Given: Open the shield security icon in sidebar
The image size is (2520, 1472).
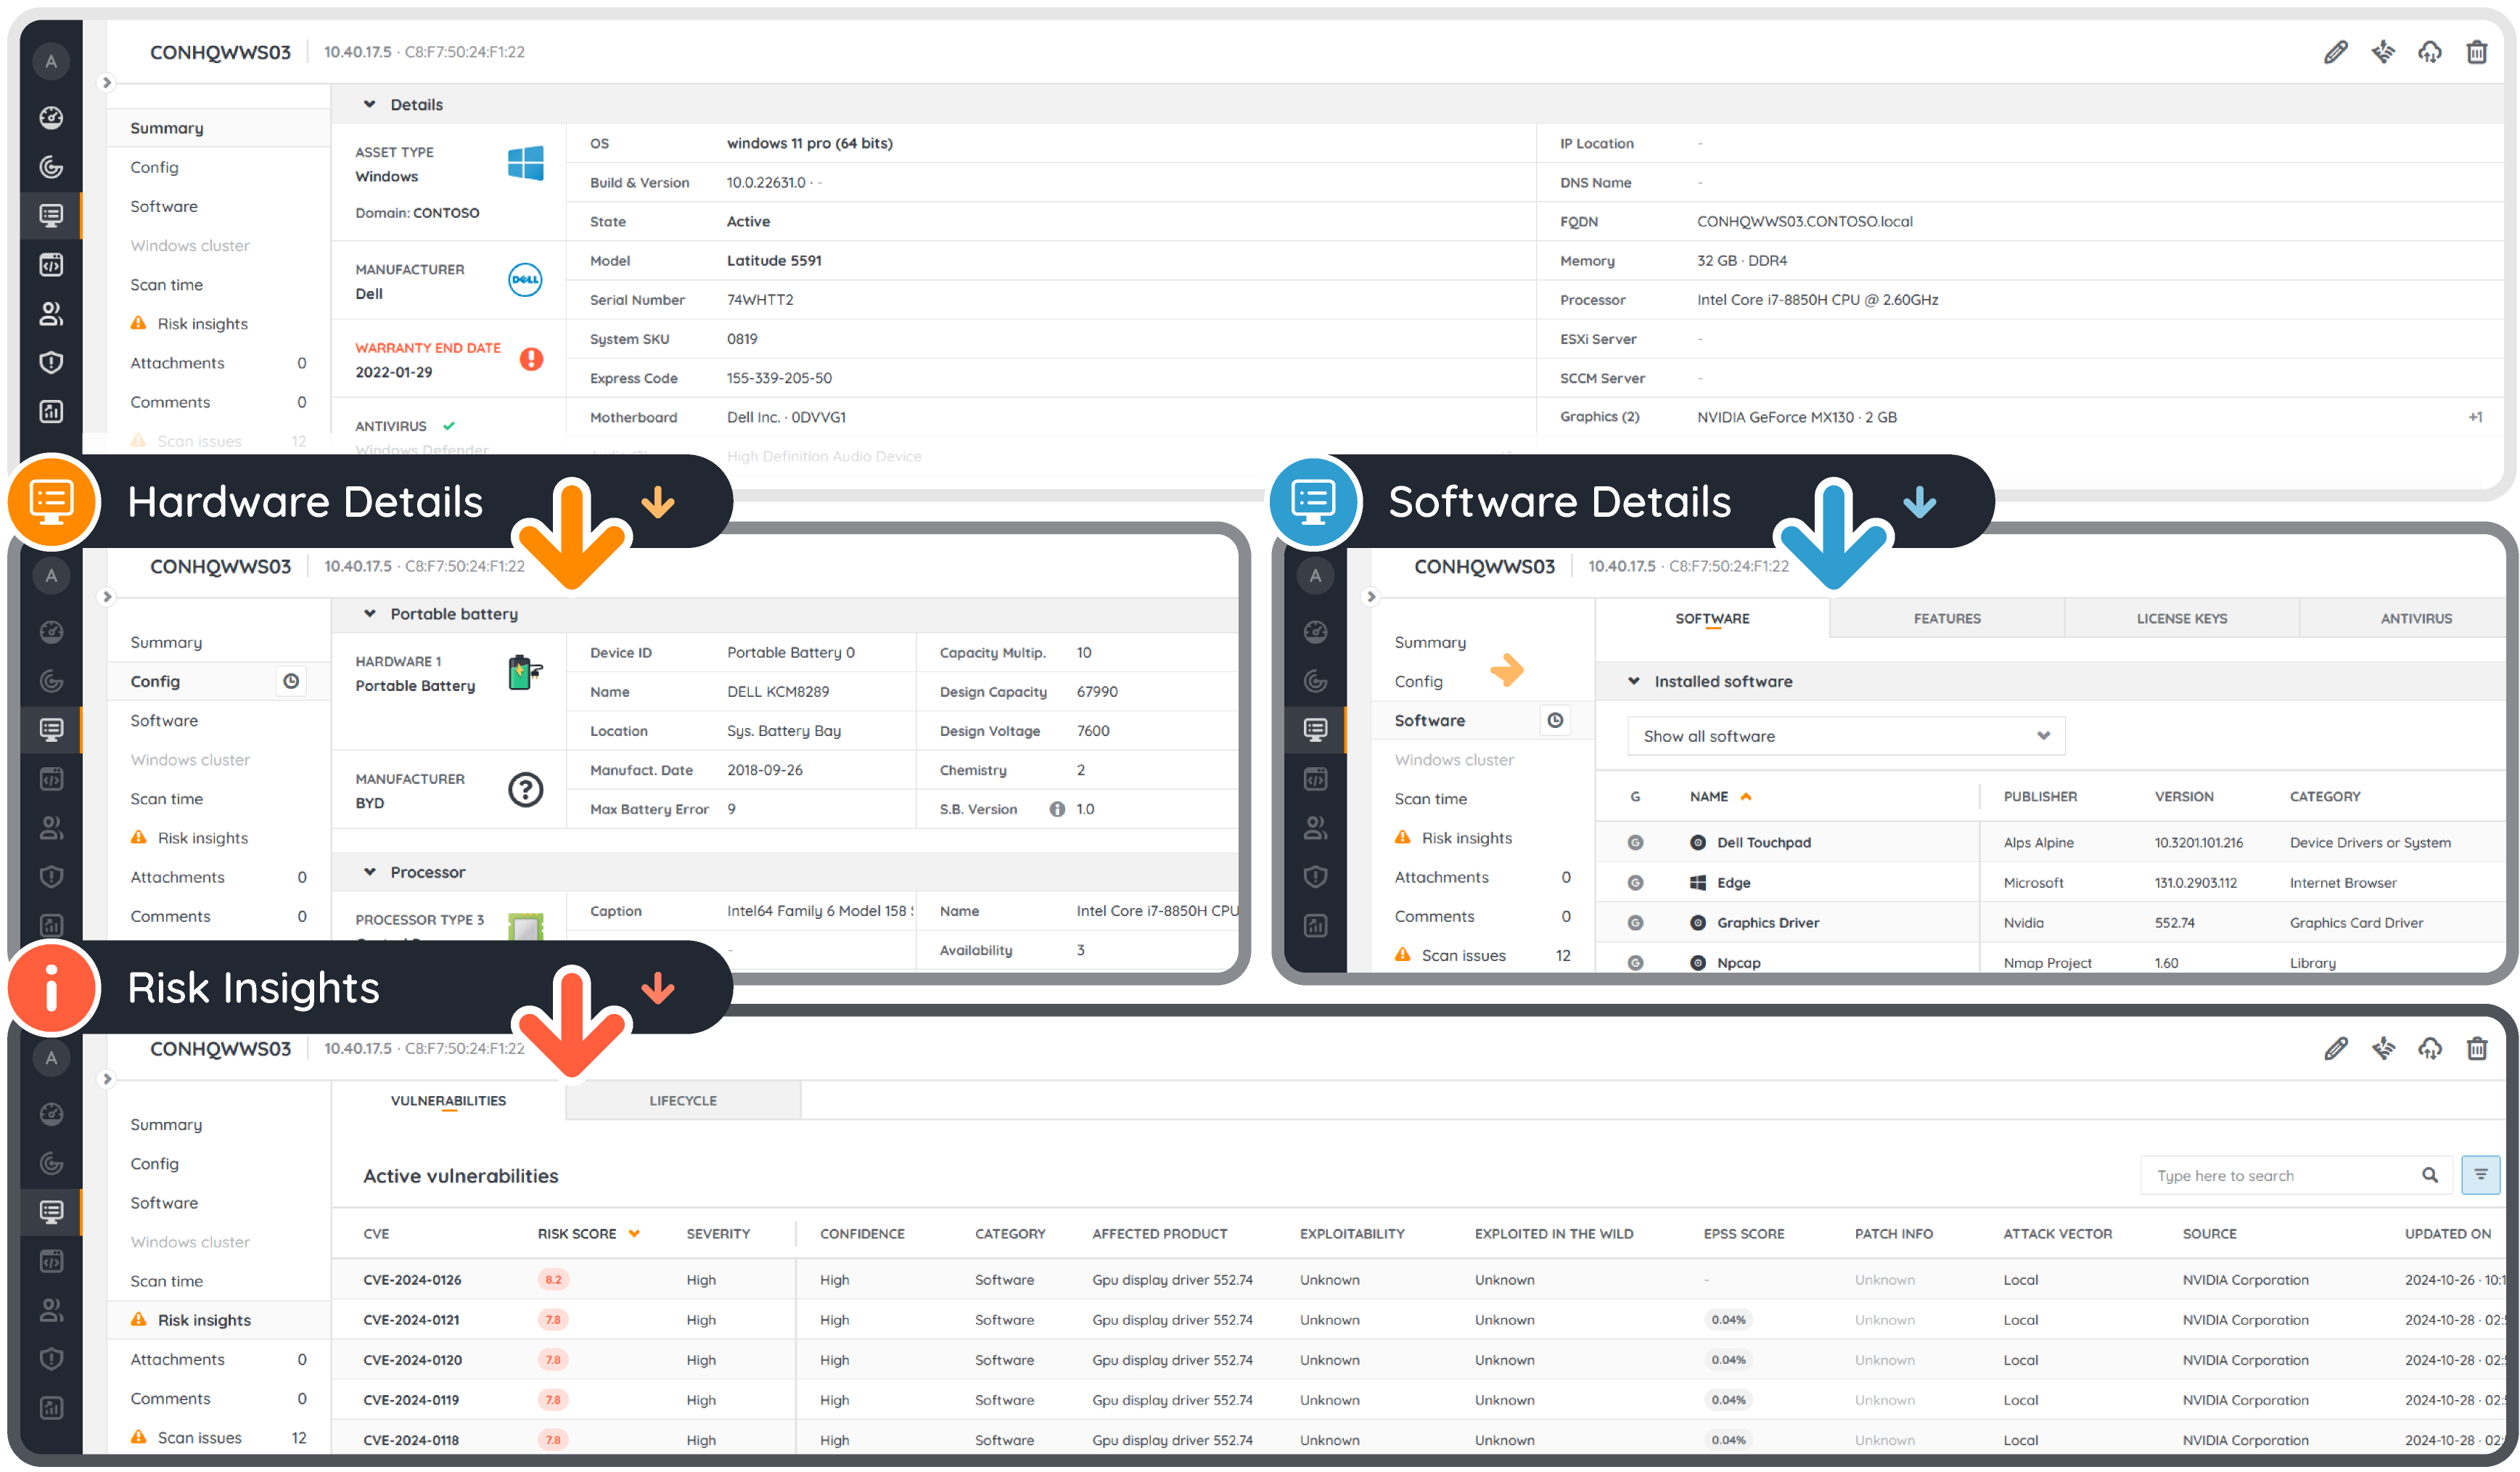Looking at the screenshot, I should click(x=51, y=362).
